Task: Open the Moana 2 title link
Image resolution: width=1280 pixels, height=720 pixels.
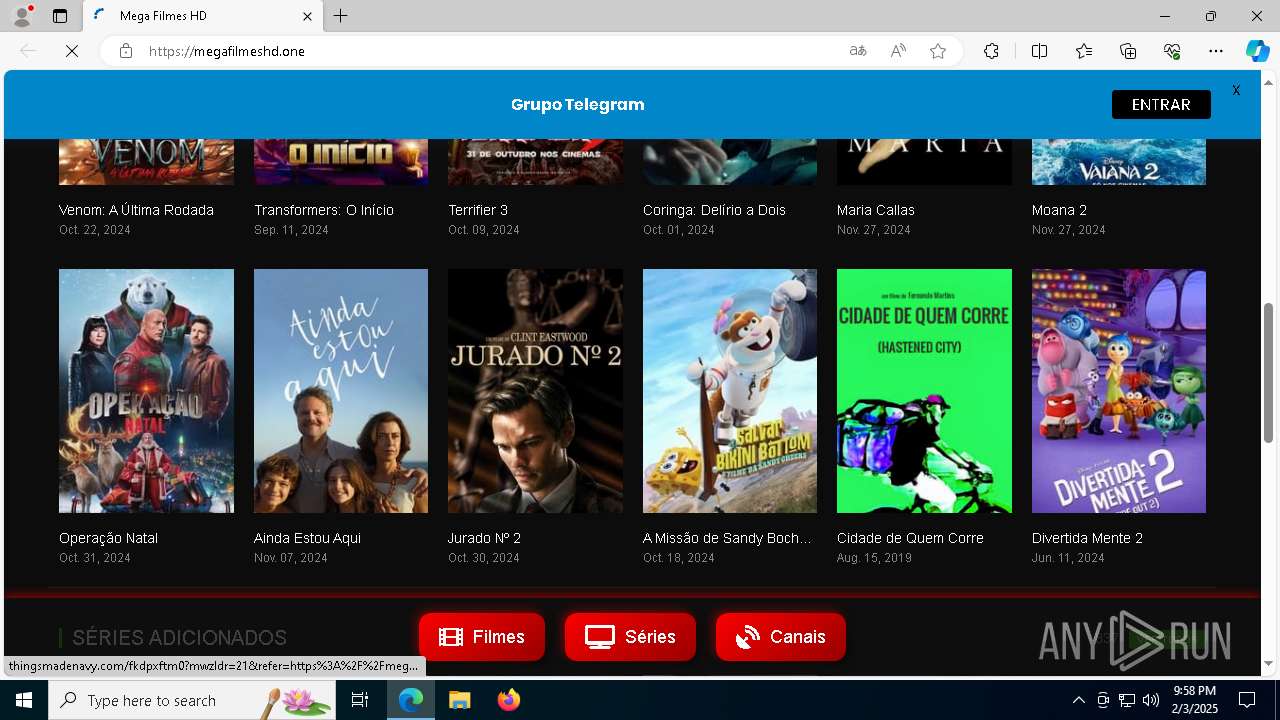Action: [1059, 210]
